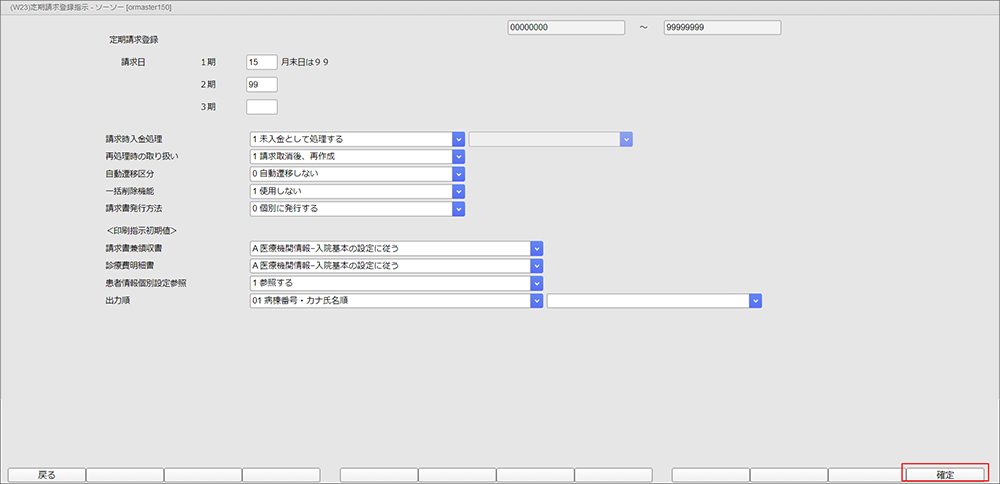This screenshot has width=1000, height=484.
Task: Click the 確定 button
Action: (x=945, y=474)
